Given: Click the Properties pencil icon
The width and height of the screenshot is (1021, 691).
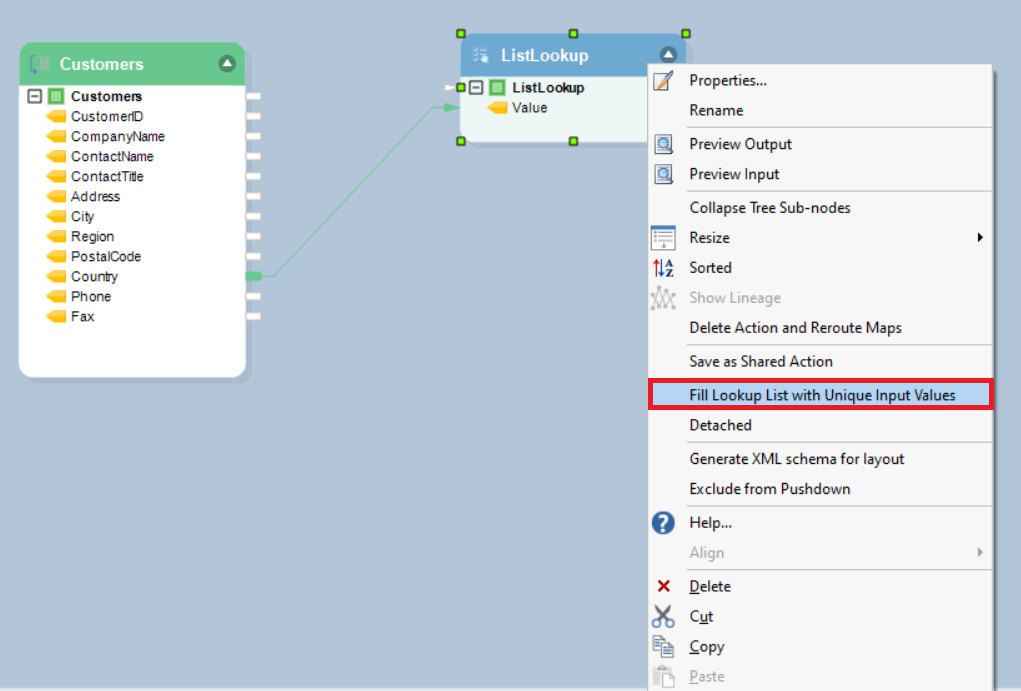Looking at the screenshot, I should (x=663, y=81).
